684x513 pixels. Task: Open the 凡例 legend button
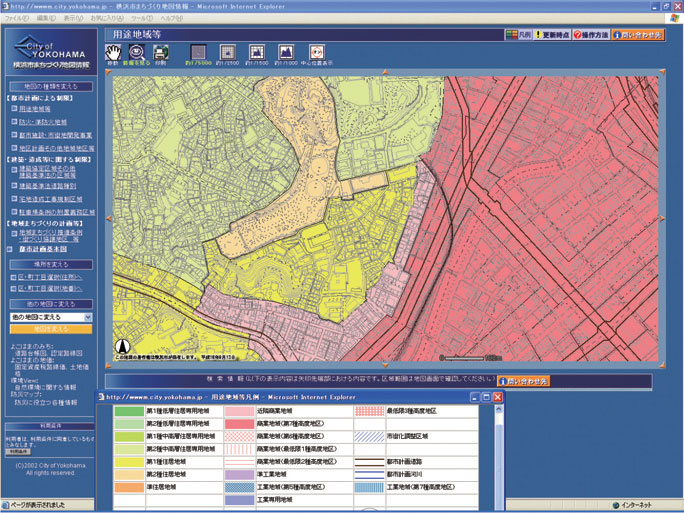pyautogui.click(x=517, y=34)
